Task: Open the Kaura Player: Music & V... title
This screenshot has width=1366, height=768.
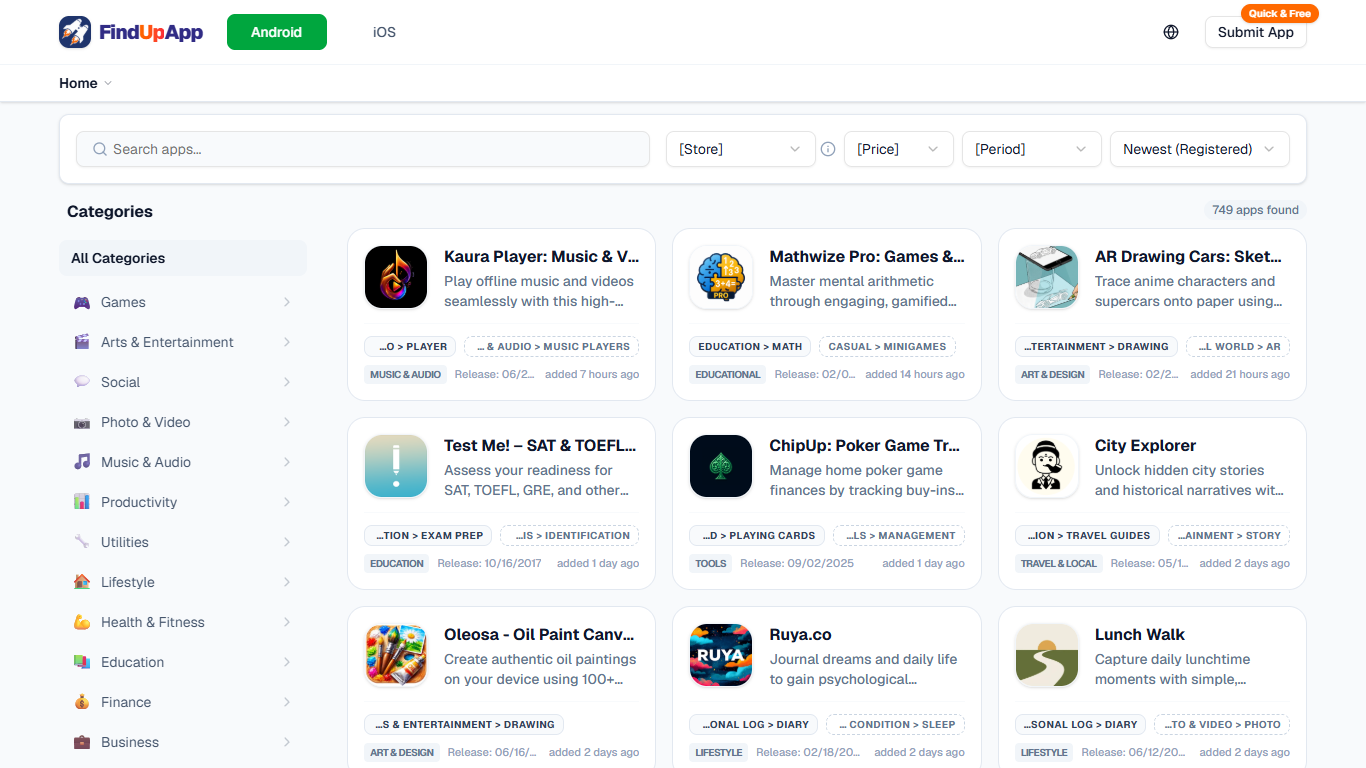Action: pyautogui.click(x=541, y=256)
